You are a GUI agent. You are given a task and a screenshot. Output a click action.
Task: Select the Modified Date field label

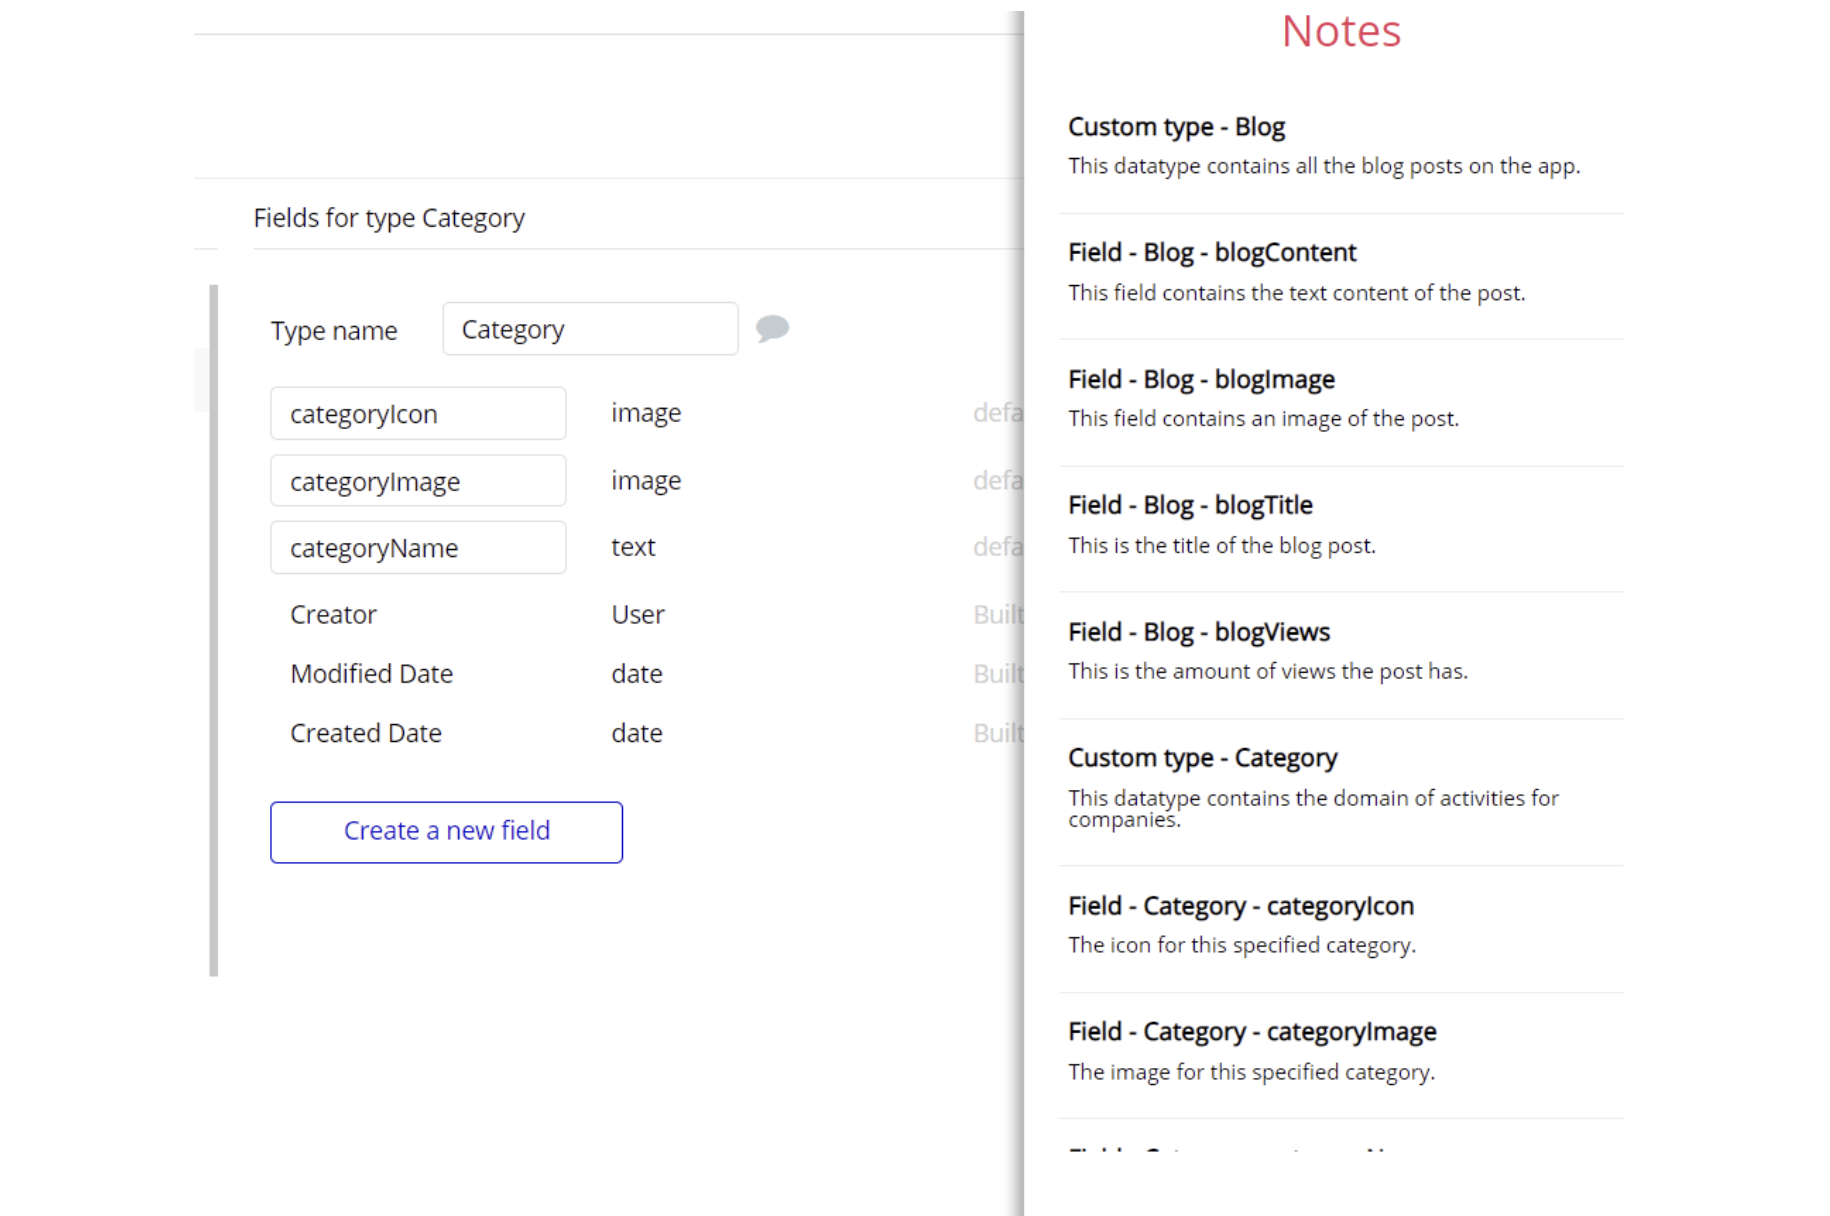(x=371, y=674)
